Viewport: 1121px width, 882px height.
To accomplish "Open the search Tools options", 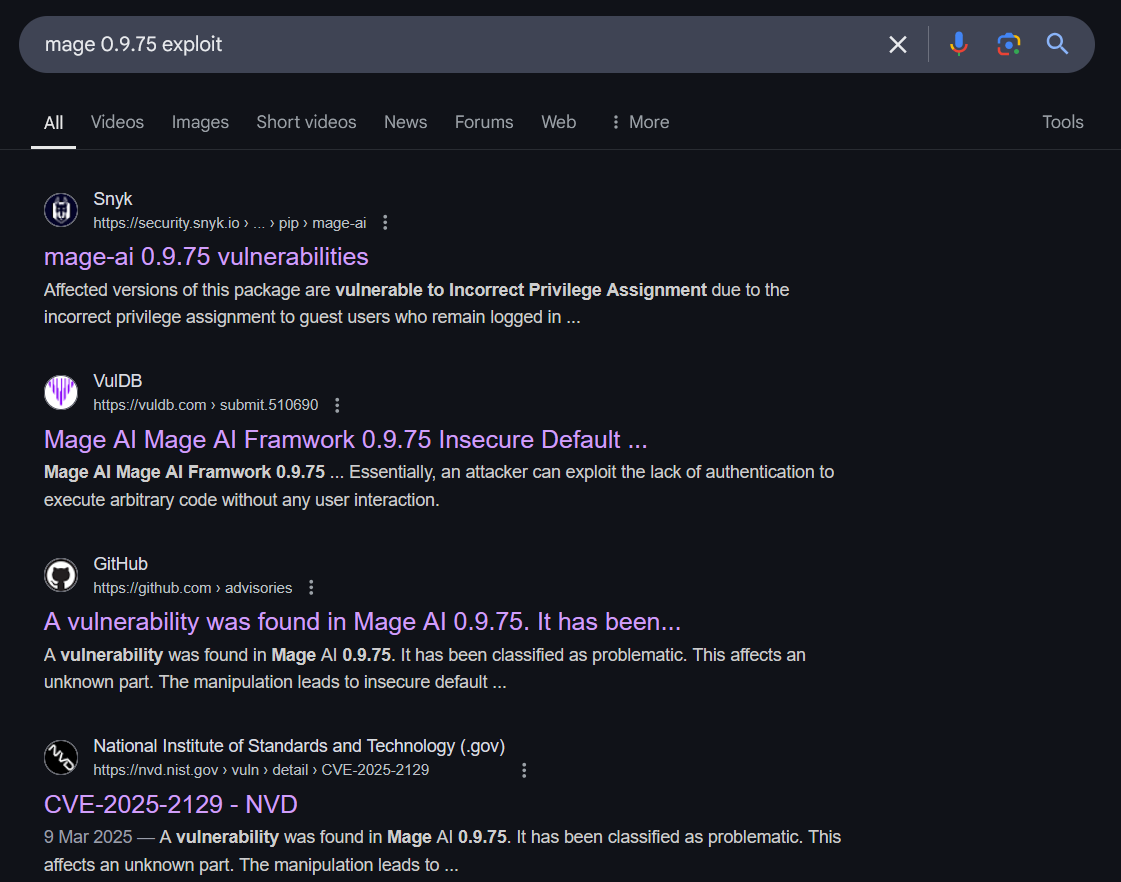I will (1062, 122).
